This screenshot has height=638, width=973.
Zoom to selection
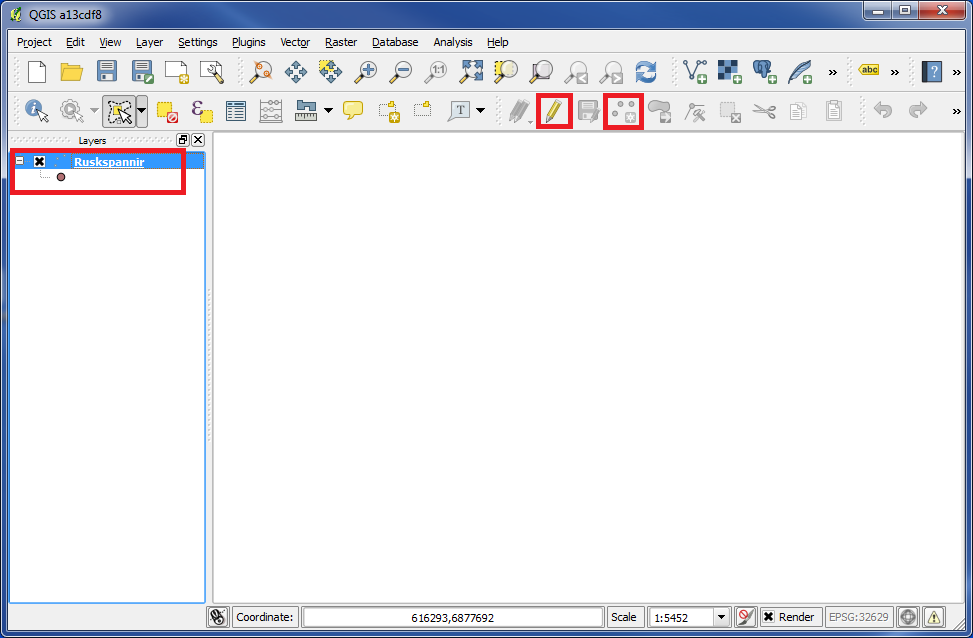pyautogui.click(x=506, y=71)
